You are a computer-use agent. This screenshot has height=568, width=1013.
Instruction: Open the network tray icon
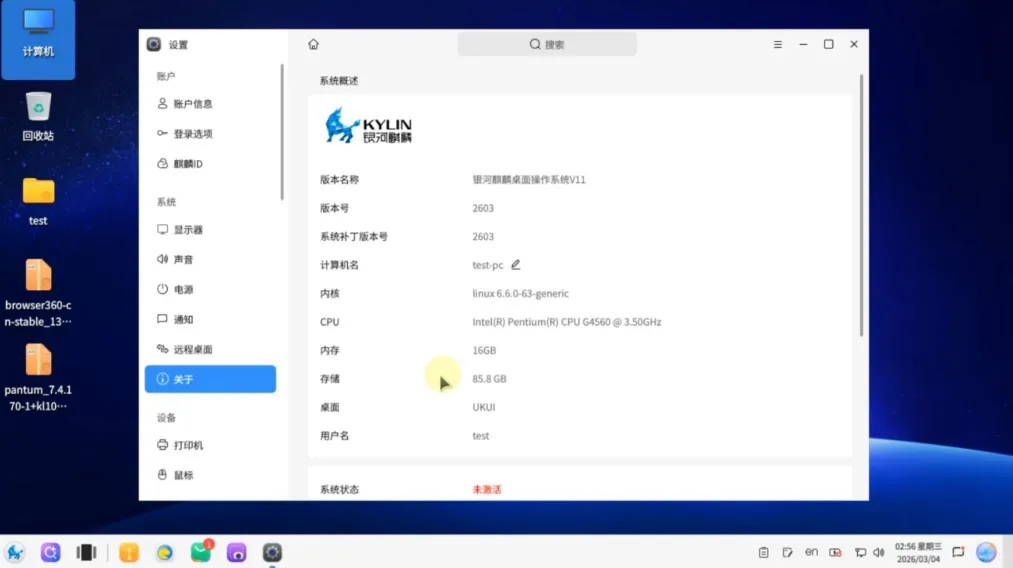(x=861, y=552)
